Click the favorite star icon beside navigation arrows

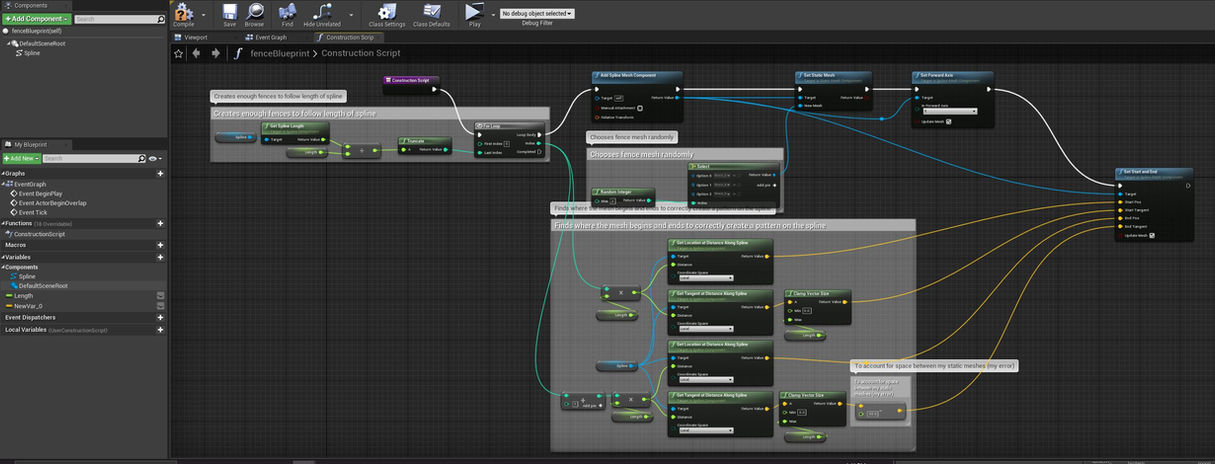(180, 53)
